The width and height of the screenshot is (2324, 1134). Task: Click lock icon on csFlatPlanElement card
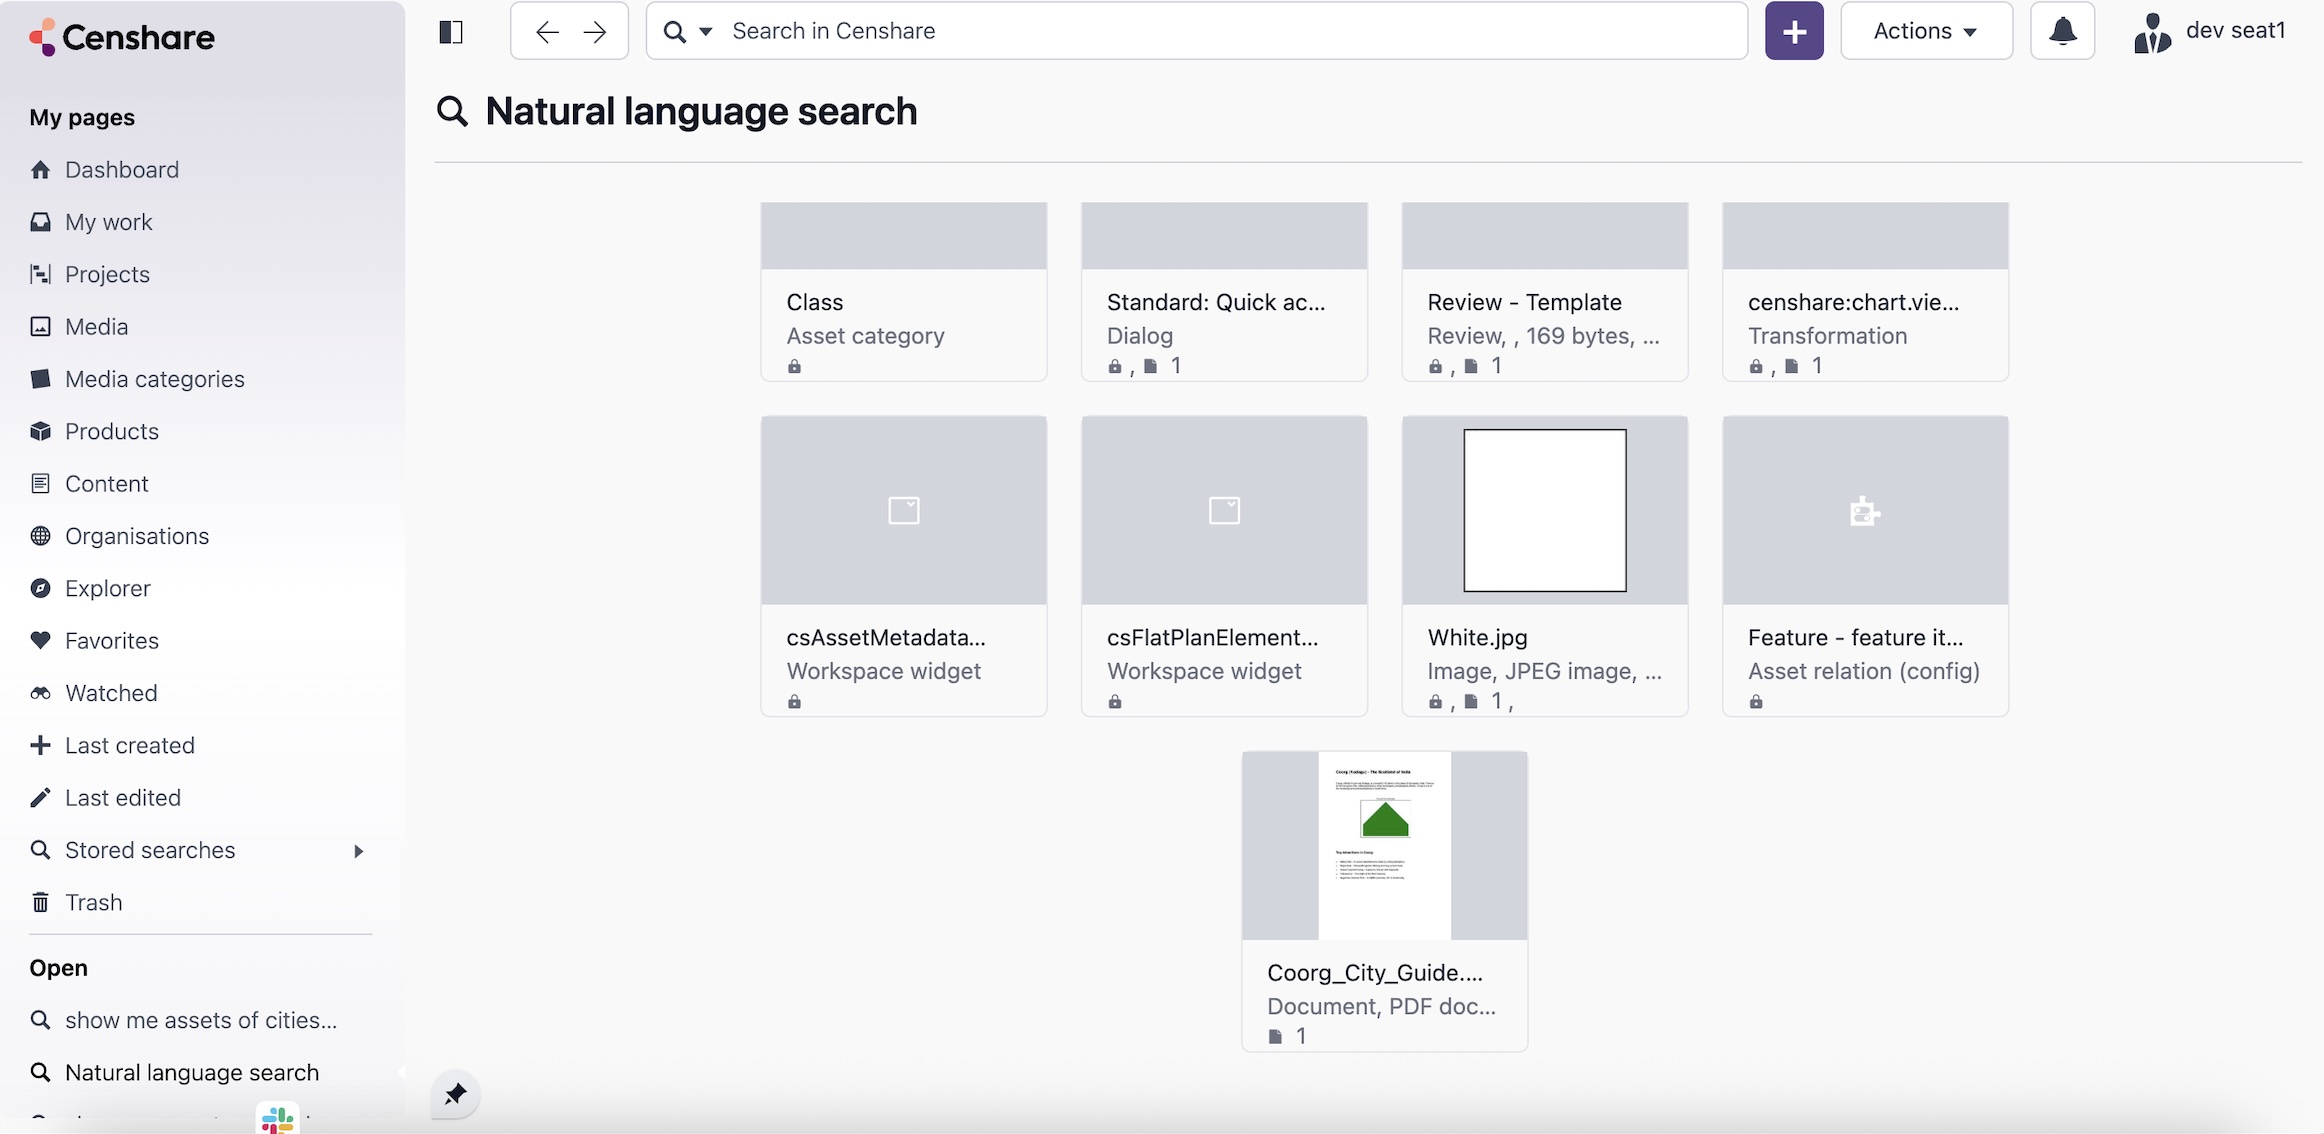[1115, 702]
